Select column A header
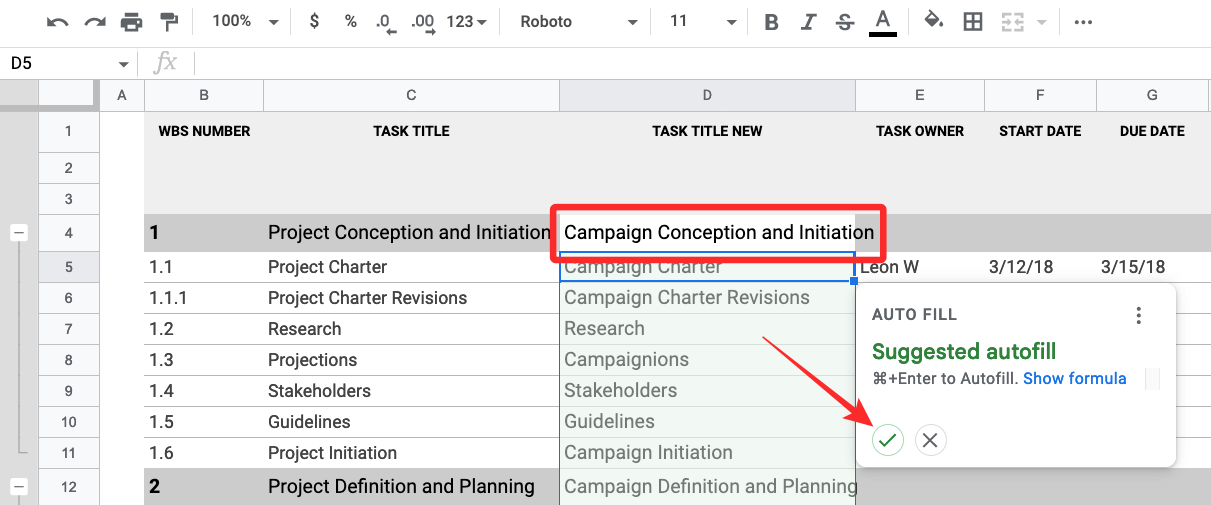 click(122, 95)
